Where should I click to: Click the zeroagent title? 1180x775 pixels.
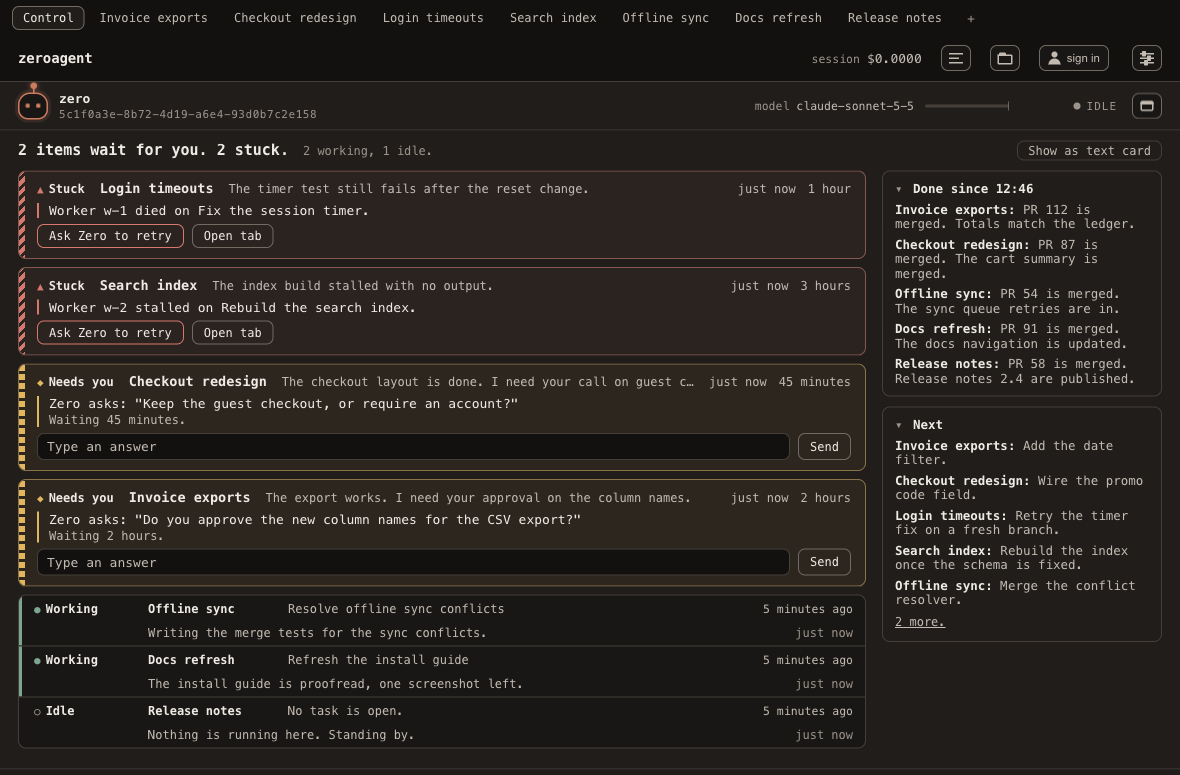point(55,58)
